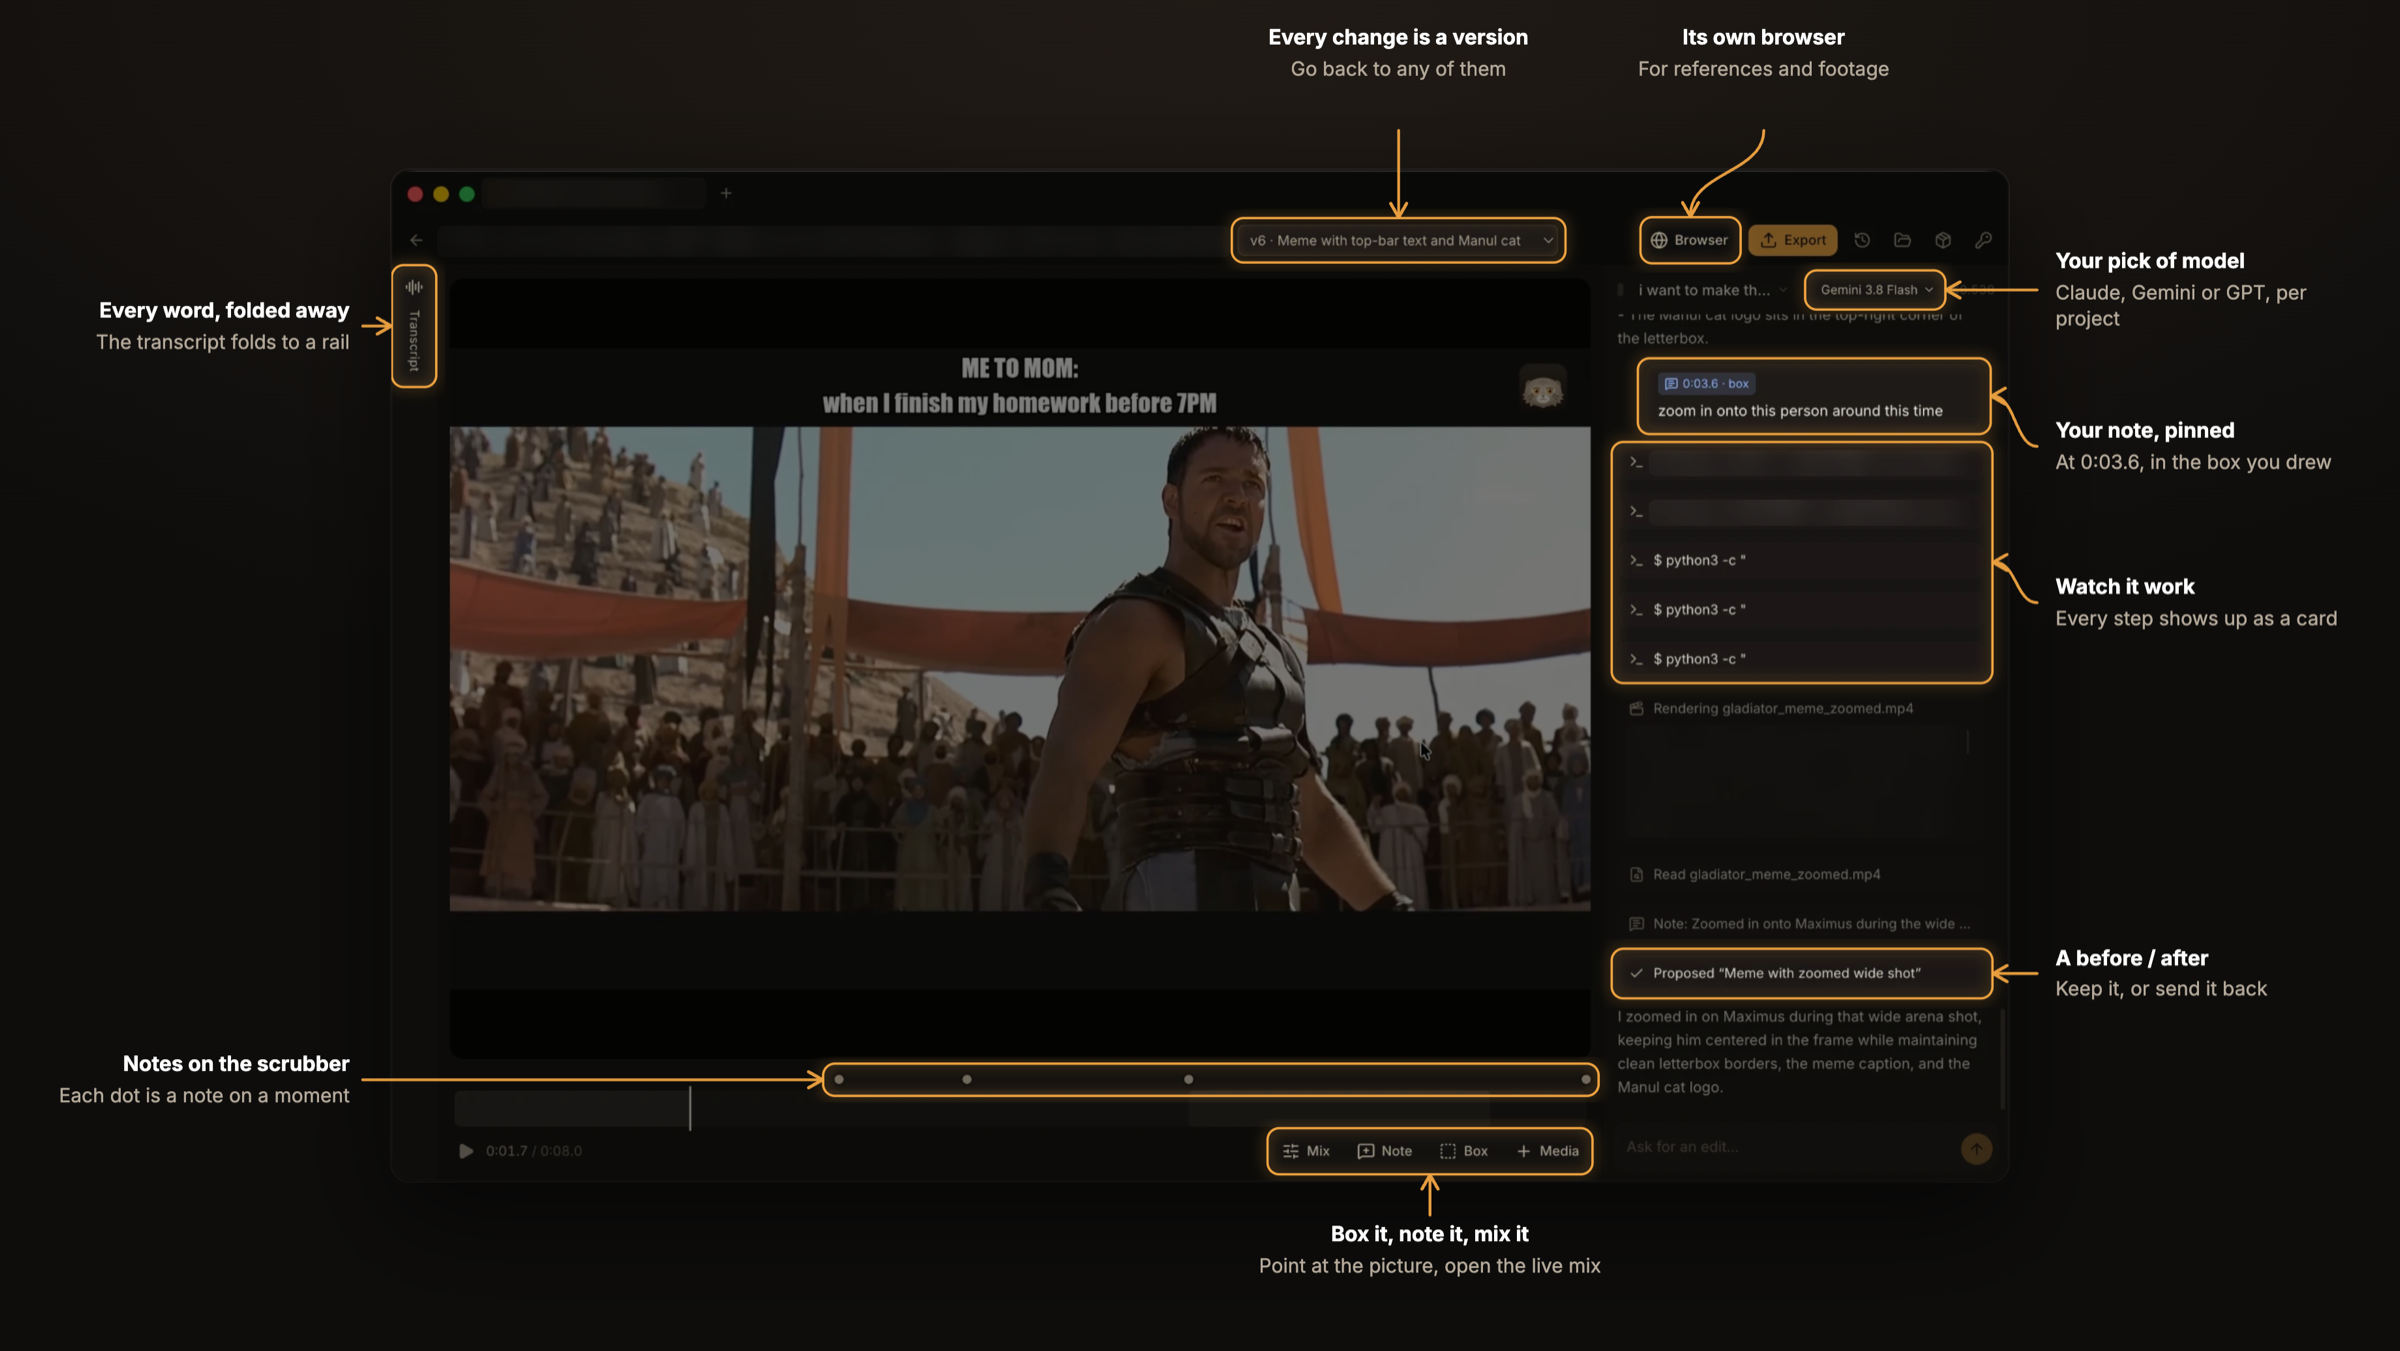This screenshot has height=1351, width=2400.
Task: Add a new tab with the plus icon
Action: click(x=726, y=193)
